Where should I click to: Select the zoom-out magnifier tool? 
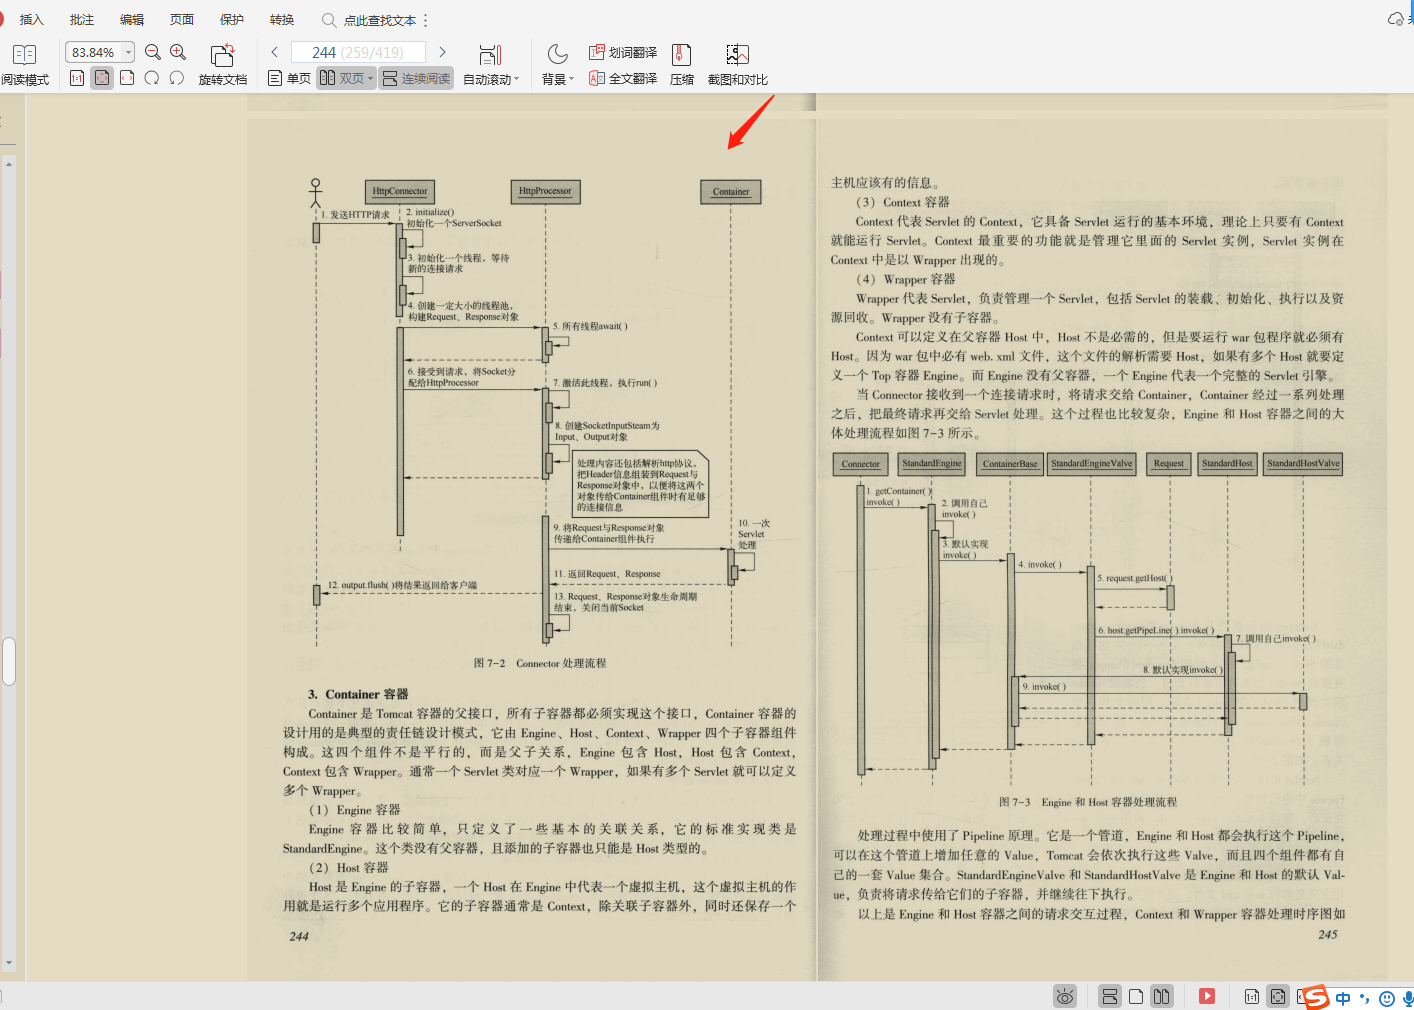tap(151, 51)
